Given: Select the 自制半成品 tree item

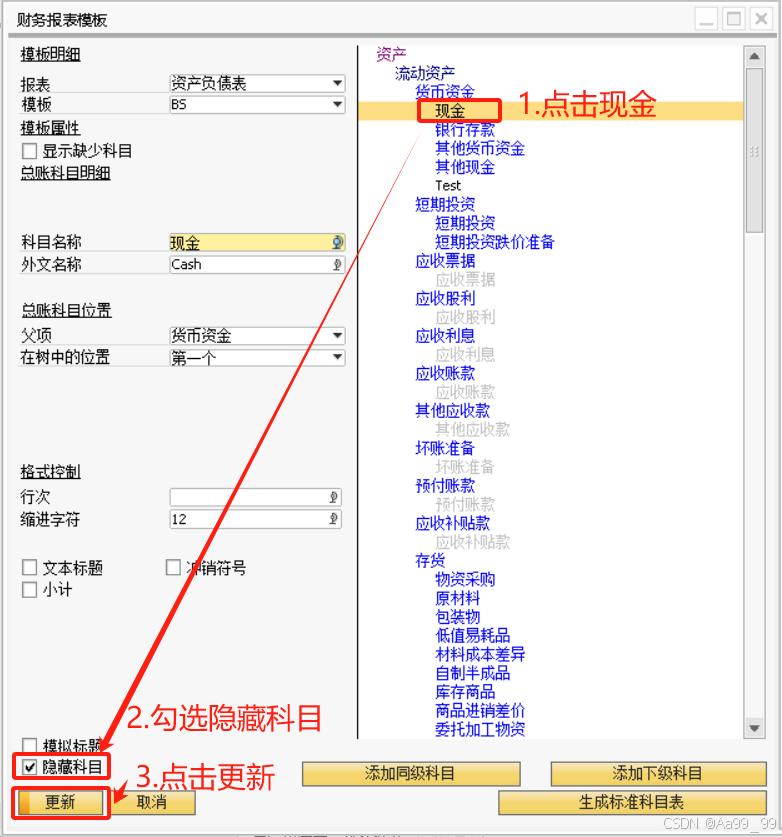Looking at the screenshot, I should [473, 673].
